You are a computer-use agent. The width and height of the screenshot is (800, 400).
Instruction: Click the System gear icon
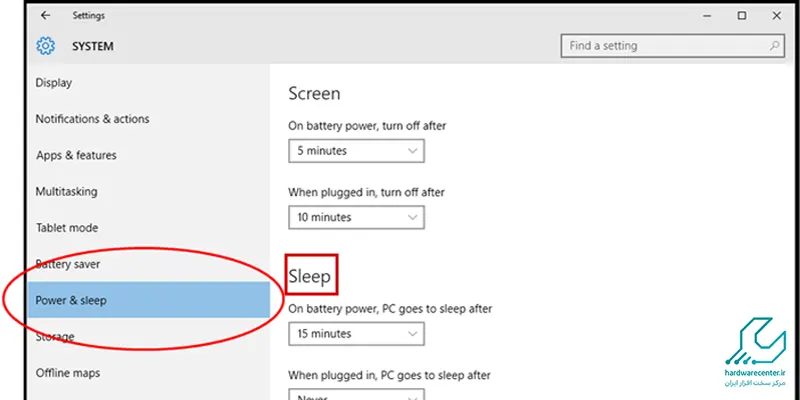pos(45,46)
